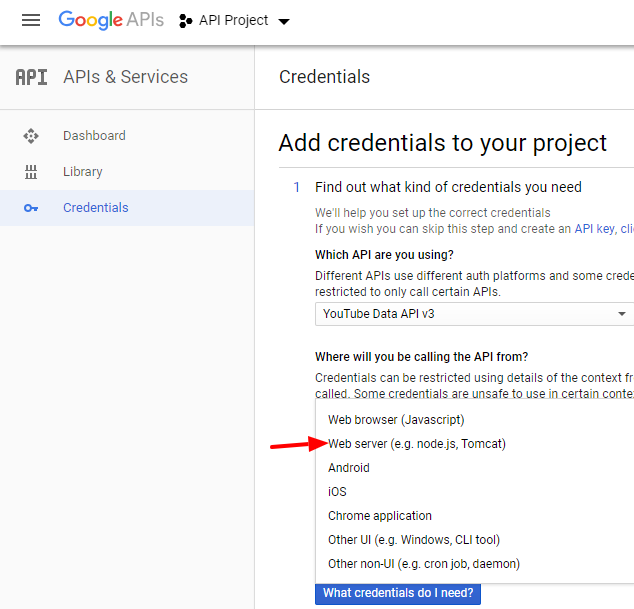This screenshot has height=609, width=634.
Task: Click the API Project hexagon icon
Action: click(x=185, y=21)
